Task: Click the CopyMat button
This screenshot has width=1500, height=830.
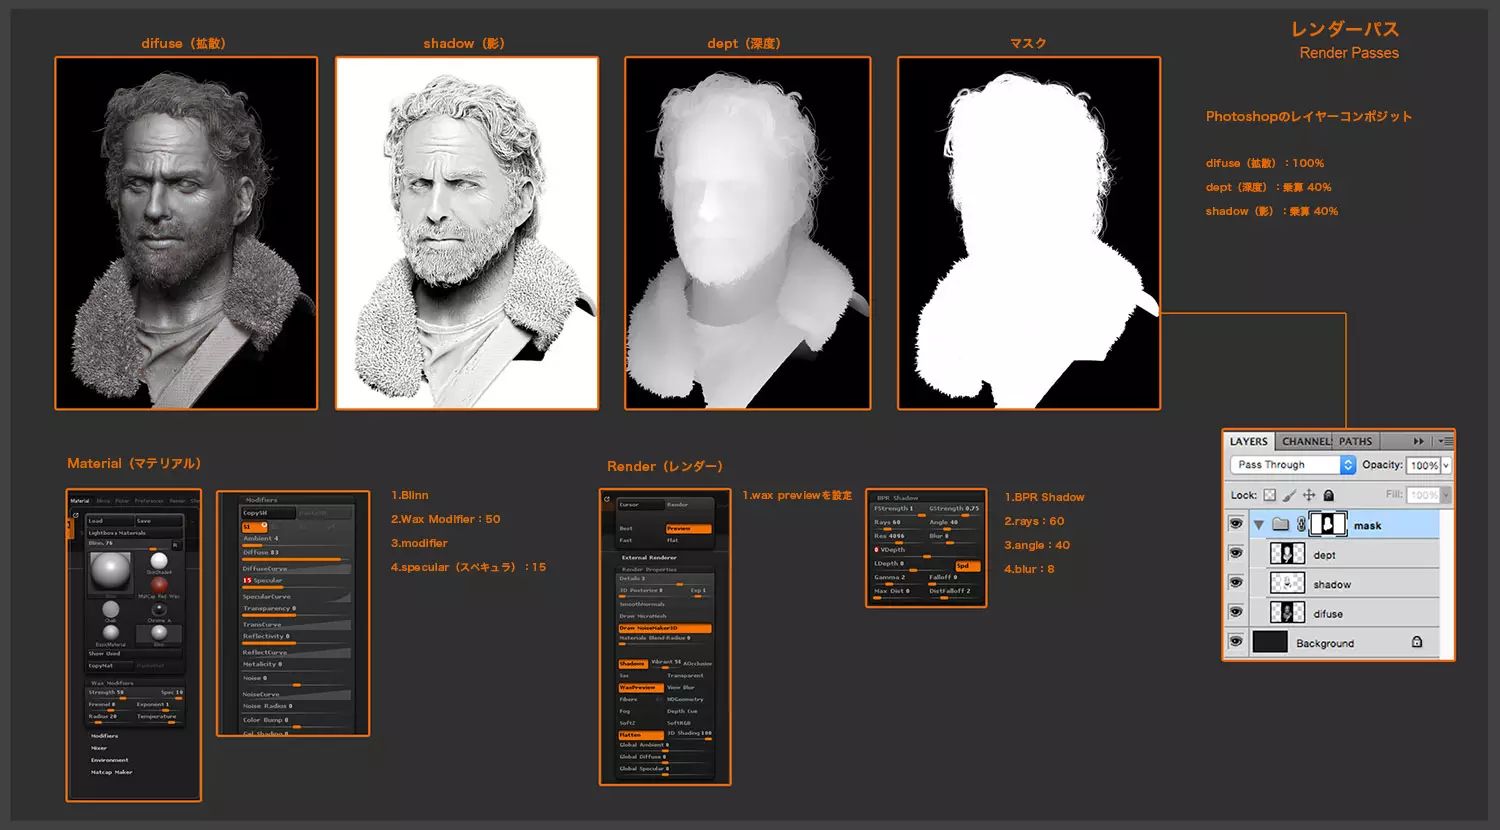Action: (110, 666)
